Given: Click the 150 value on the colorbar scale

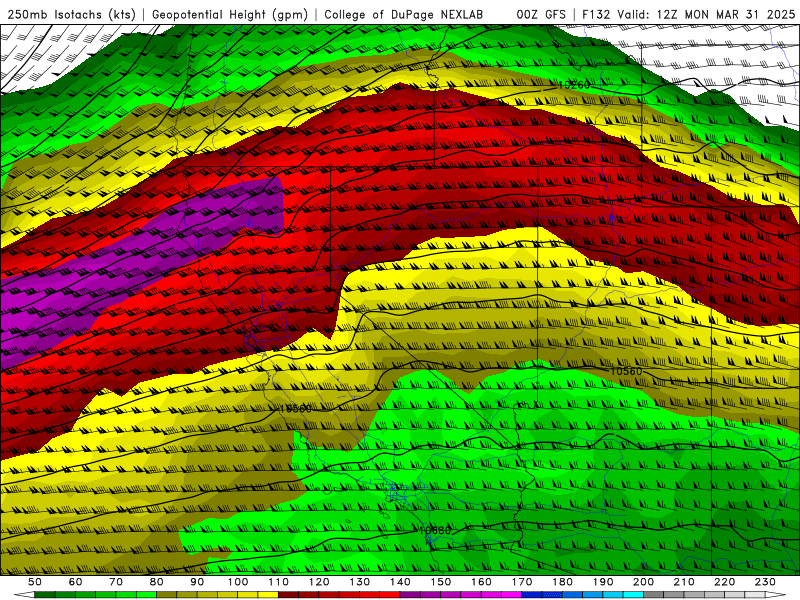Looking at the screenshot, I should [440, 582].
